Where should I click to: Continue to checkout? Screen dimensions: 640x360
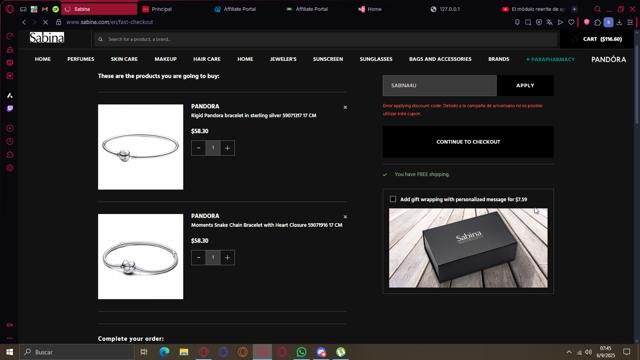click(468, 142)
